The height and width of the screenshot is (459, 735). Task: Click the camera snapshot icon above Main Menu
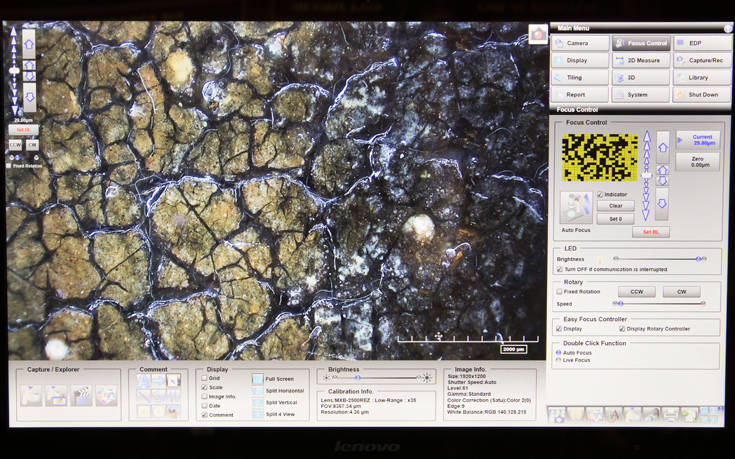click(x=538, y=34)
